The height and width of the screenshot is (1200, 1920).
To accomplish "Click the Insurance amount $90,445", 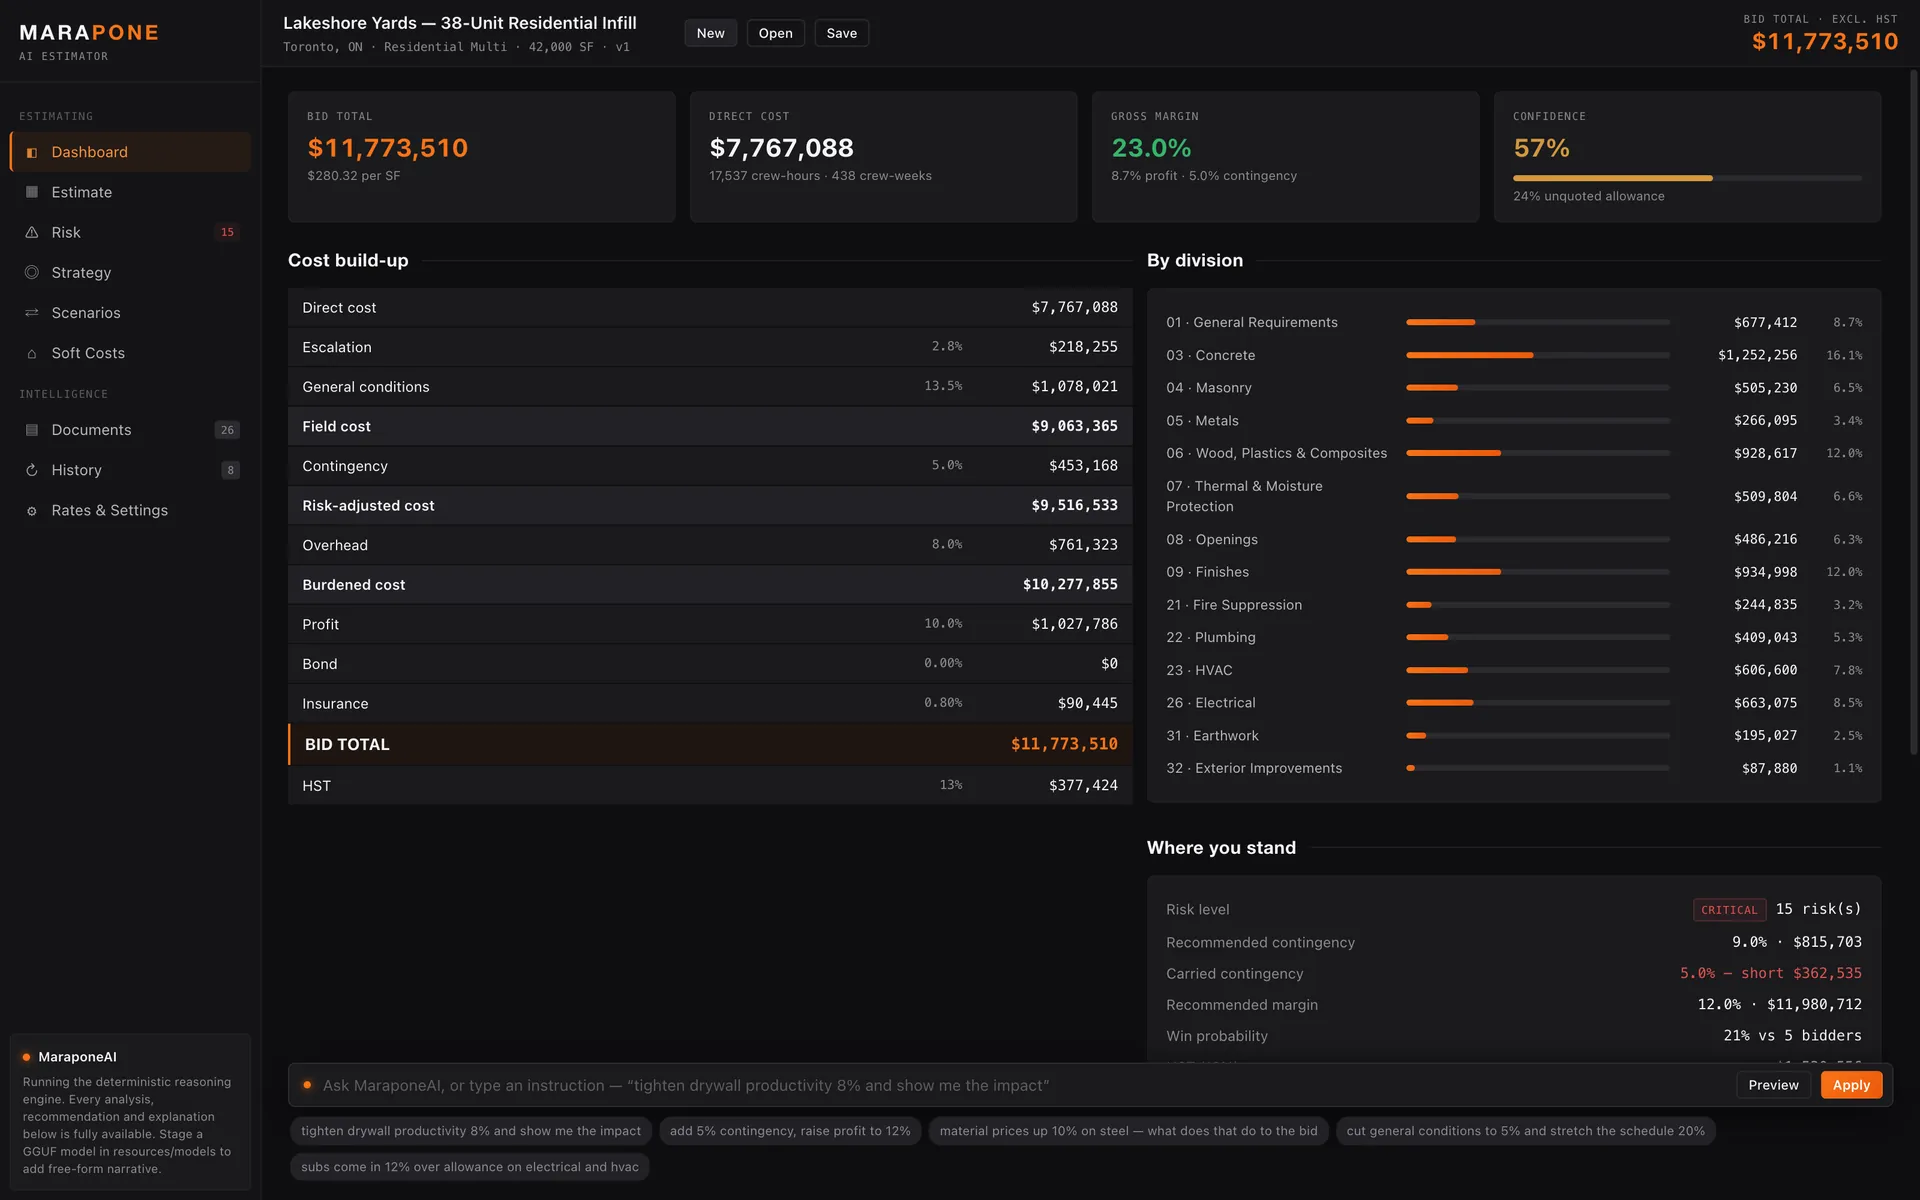I will point(1088,703).
